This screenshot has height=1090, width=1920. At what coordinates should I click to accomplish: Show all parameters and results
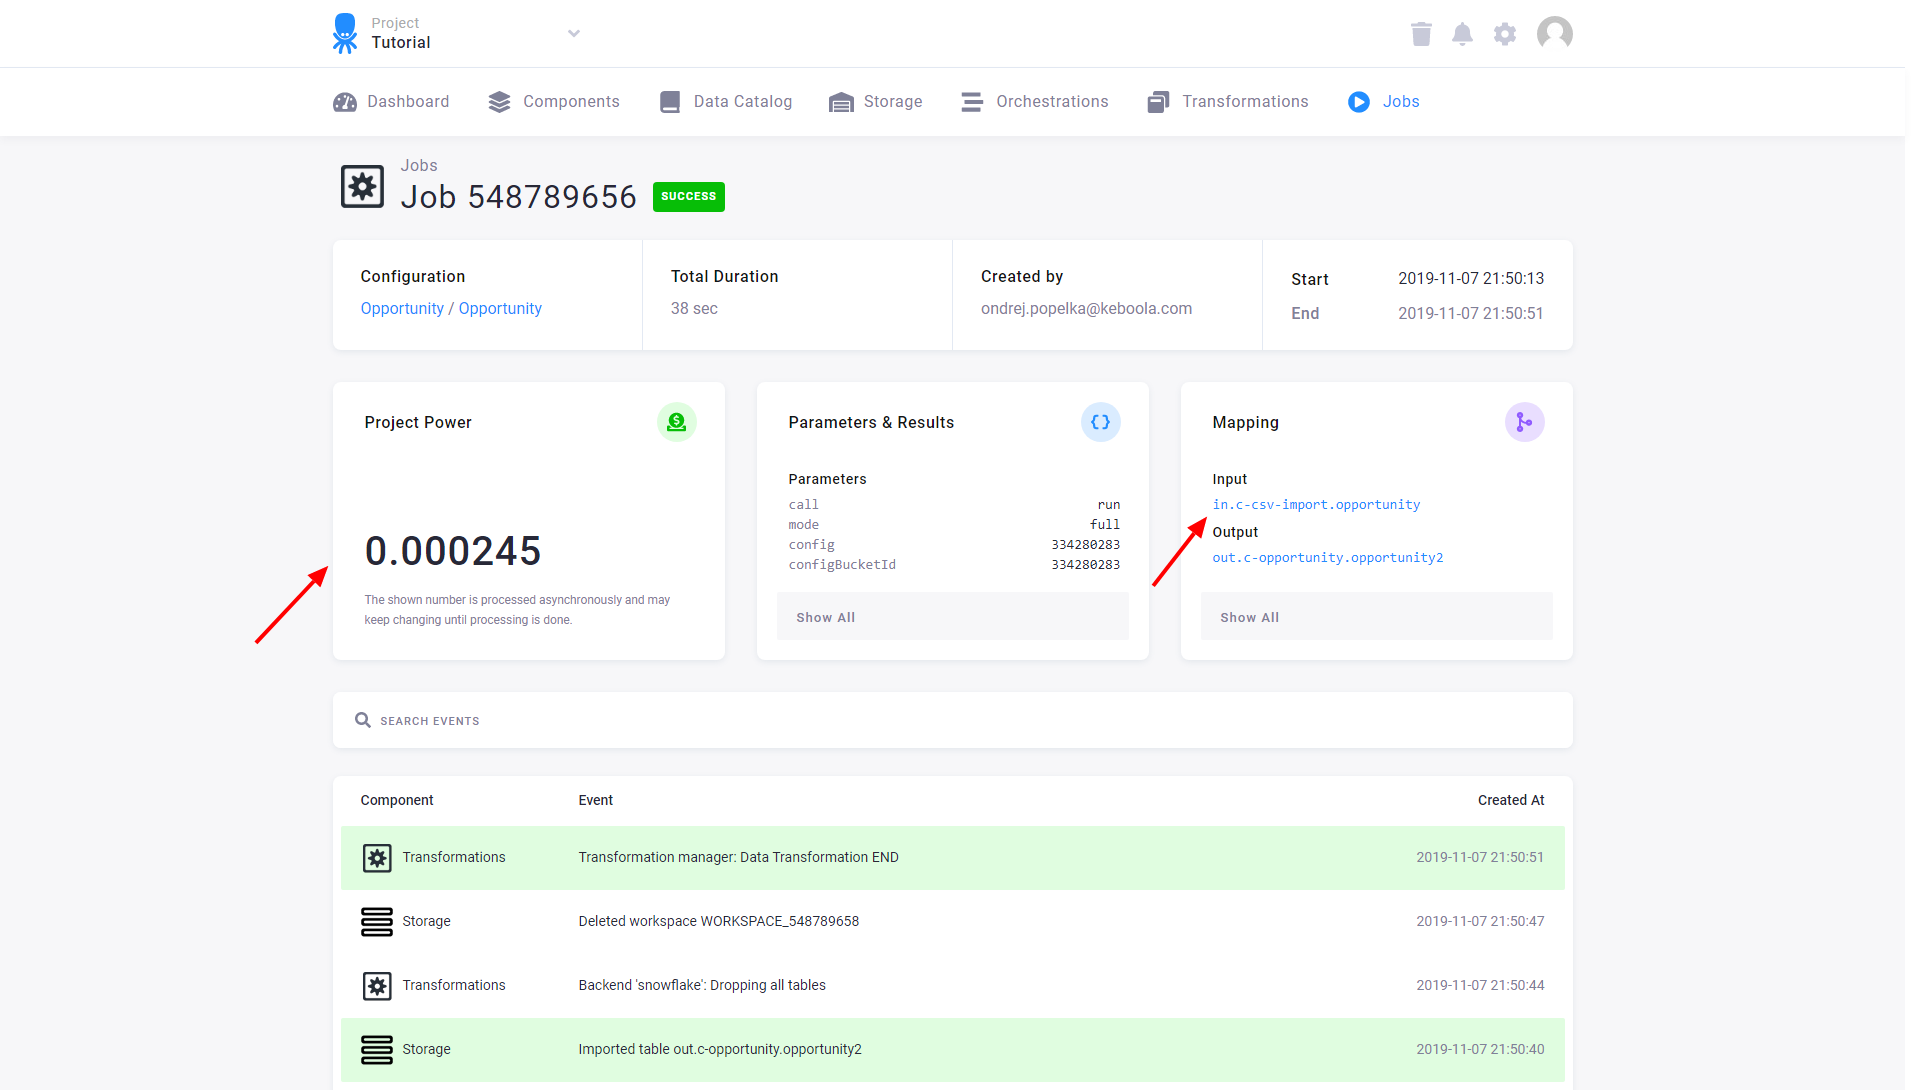[953, 617]
